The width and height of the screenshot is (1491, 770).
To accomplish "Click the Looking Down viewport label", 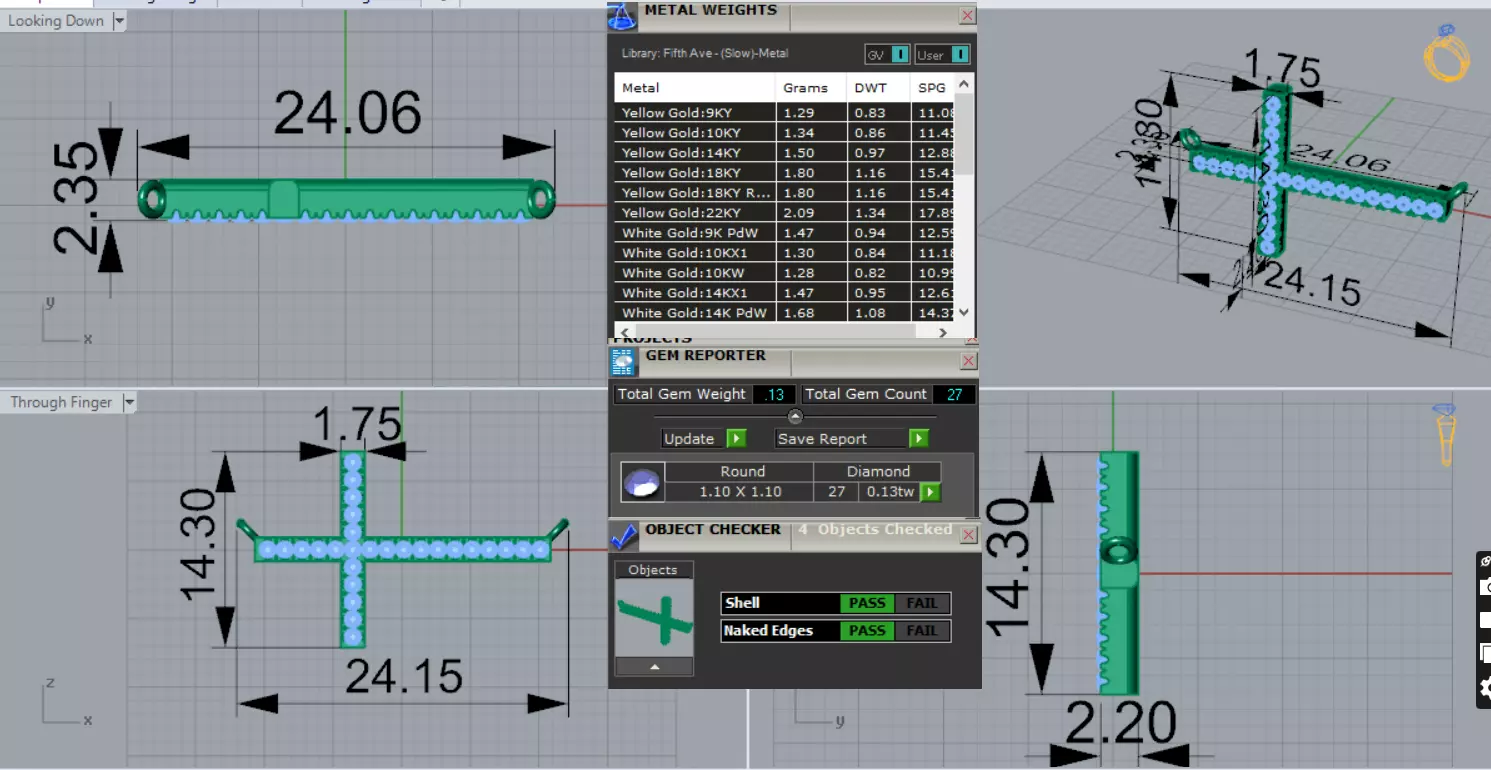I will click(x=56, y=21).
